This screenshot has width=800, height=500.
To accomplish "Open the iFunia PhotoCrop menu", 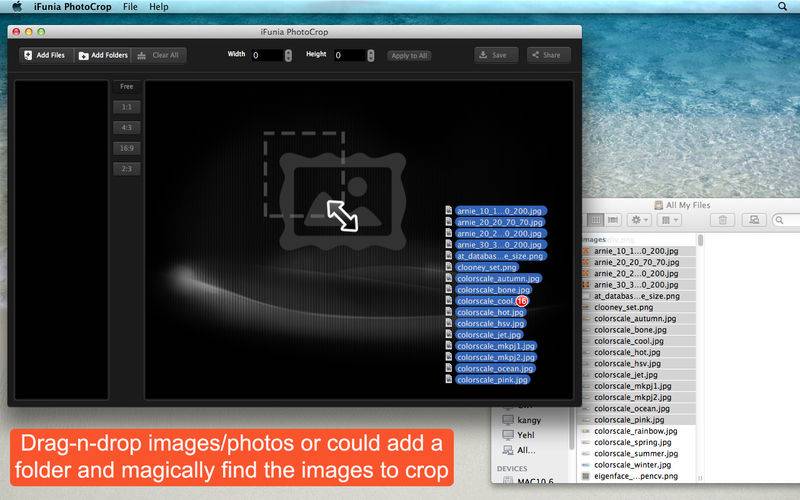I will pyautogui.click(x=72, y=7).
